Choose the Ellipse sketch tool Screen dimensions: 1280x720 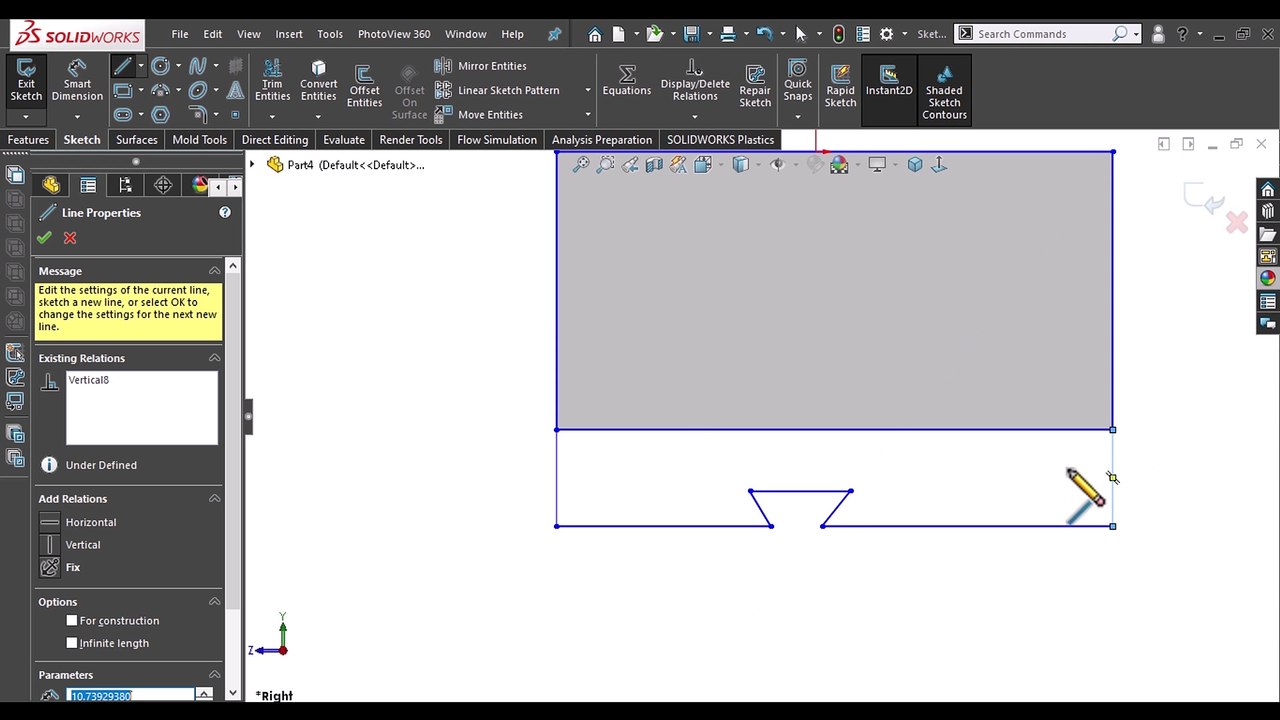coord(197,91)
